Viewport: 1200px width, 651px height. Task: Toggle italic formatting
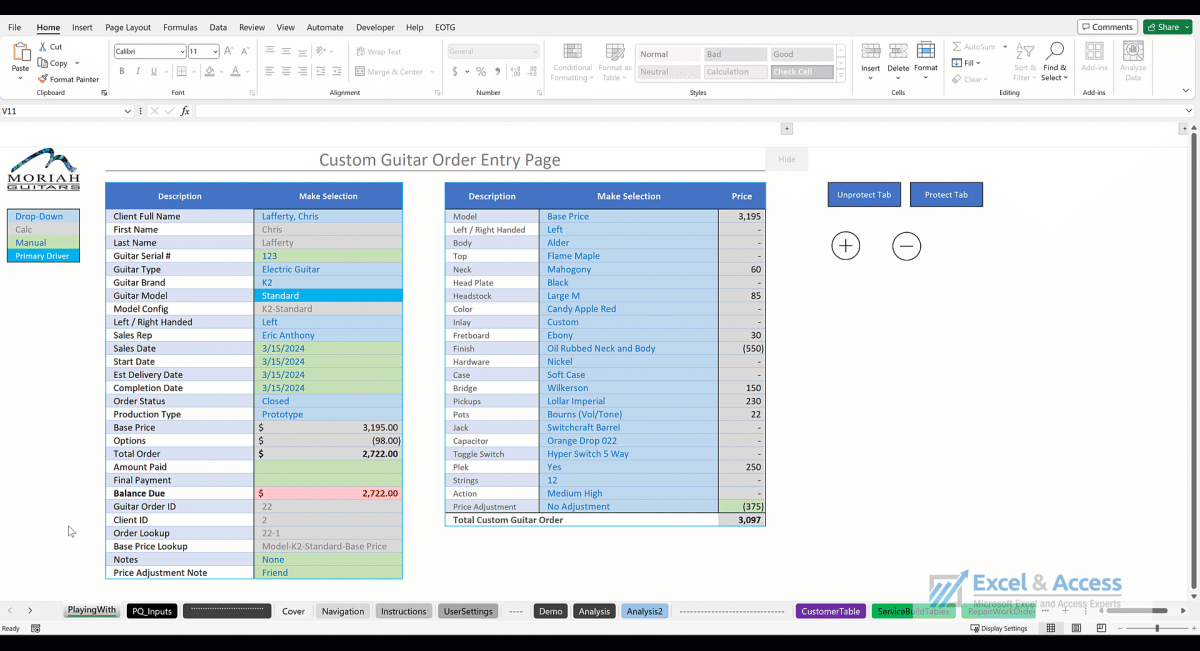pos(136,71)
